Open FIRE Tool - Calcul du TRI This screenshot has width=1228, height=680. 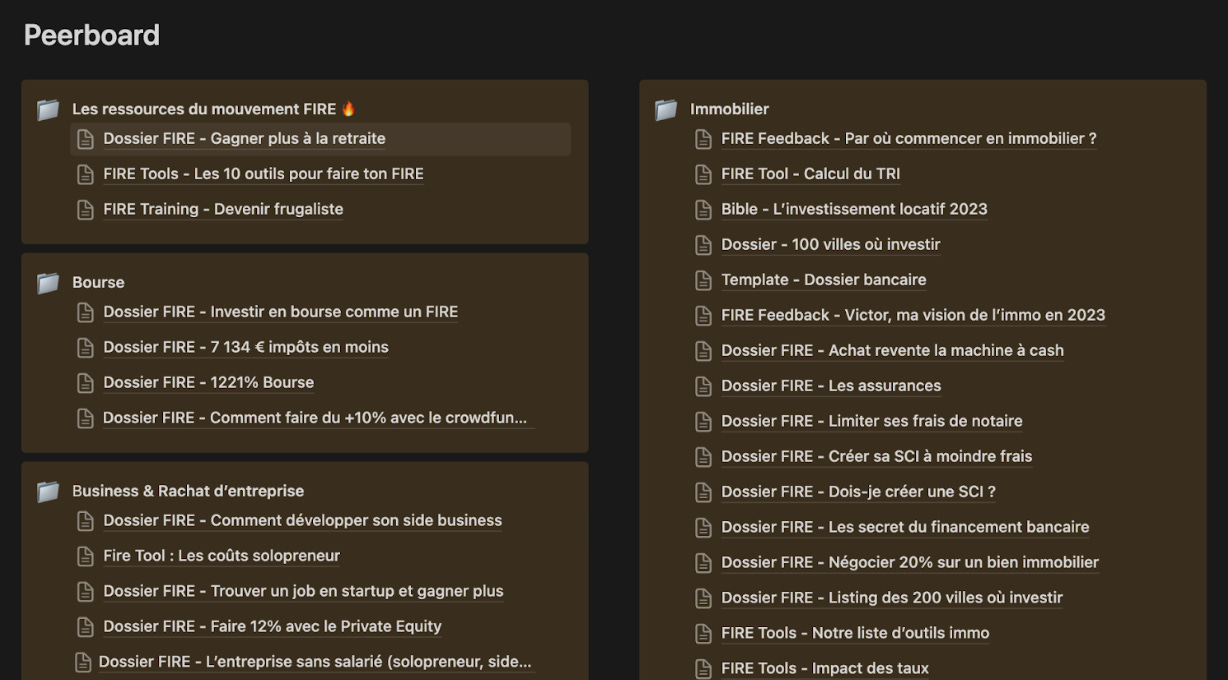[x=810, y=174]
